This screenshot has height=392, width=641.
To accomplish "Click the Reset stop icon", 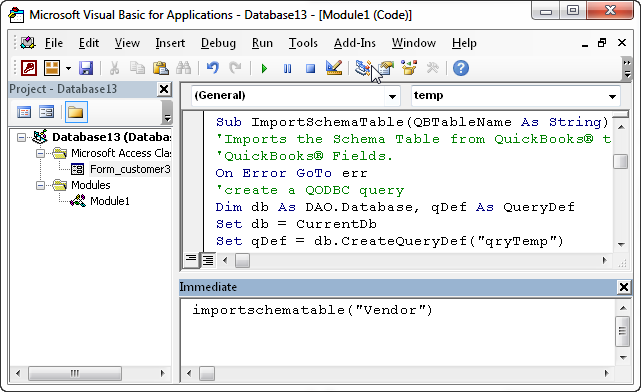I will 311,68.
